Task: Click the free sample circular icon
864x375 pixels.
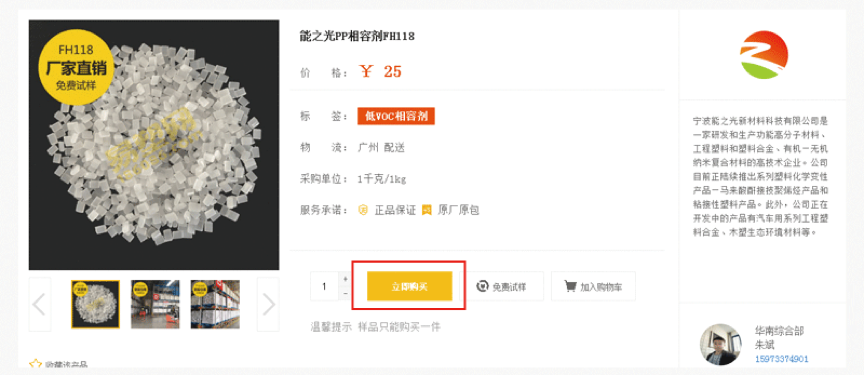Action: pos(483,286)
